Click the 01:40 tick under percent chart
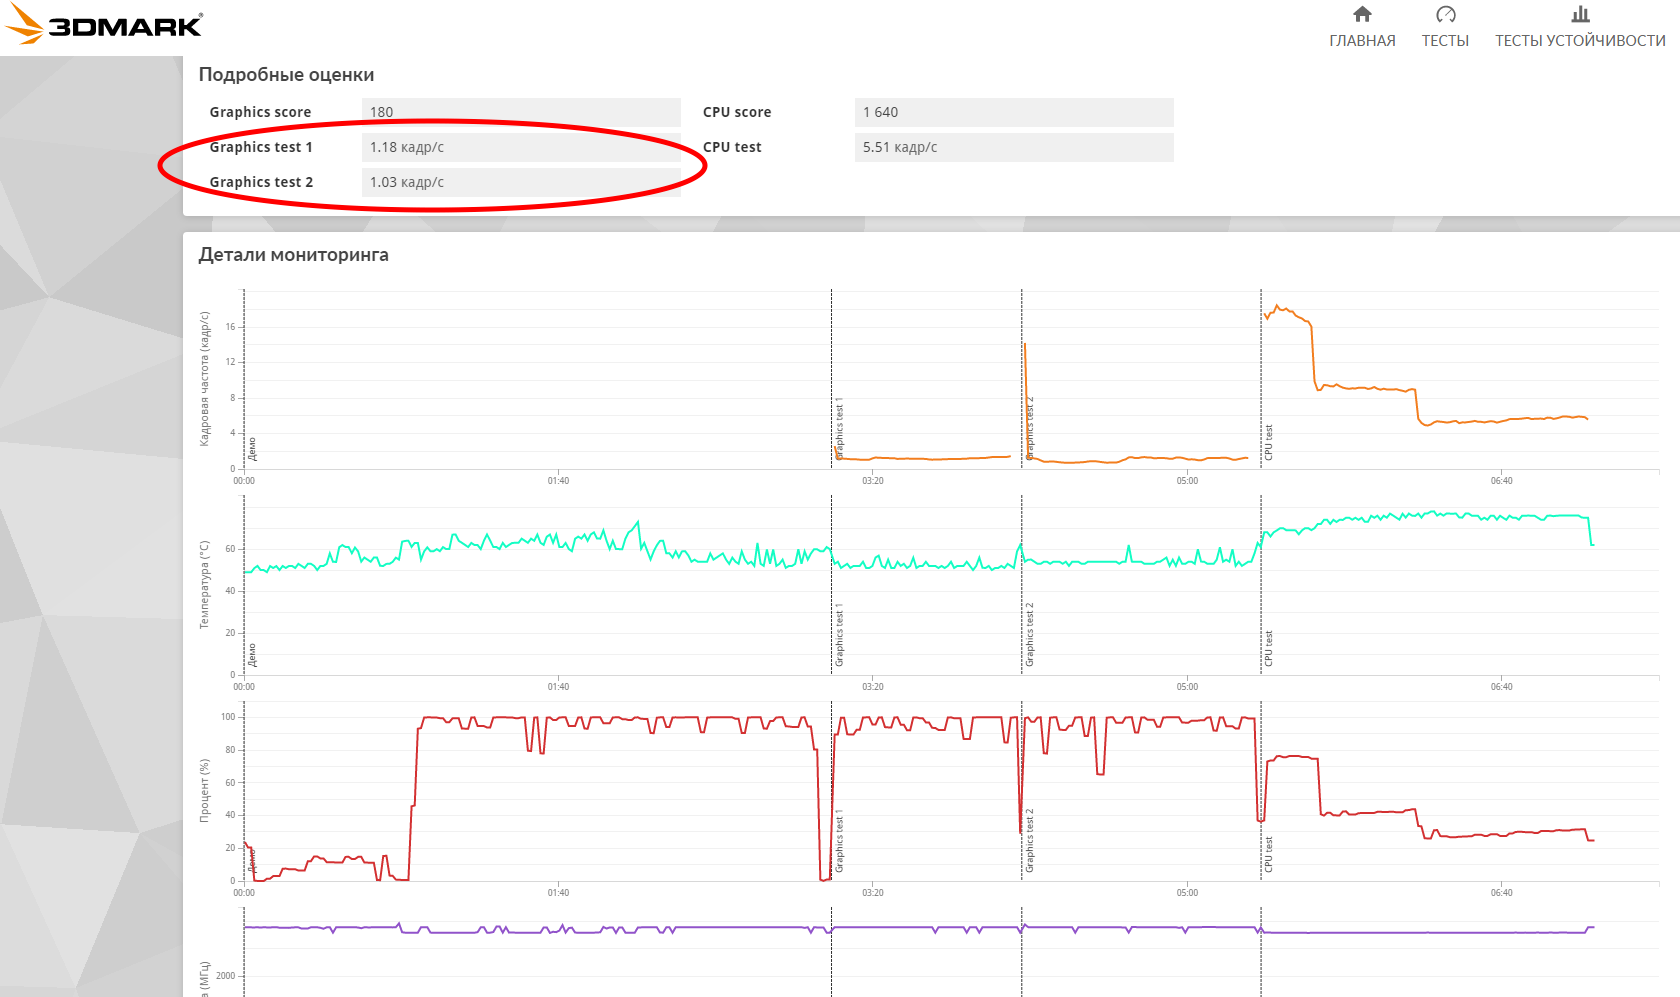This screenshot has height=997, width=1680. click(558, 893)
